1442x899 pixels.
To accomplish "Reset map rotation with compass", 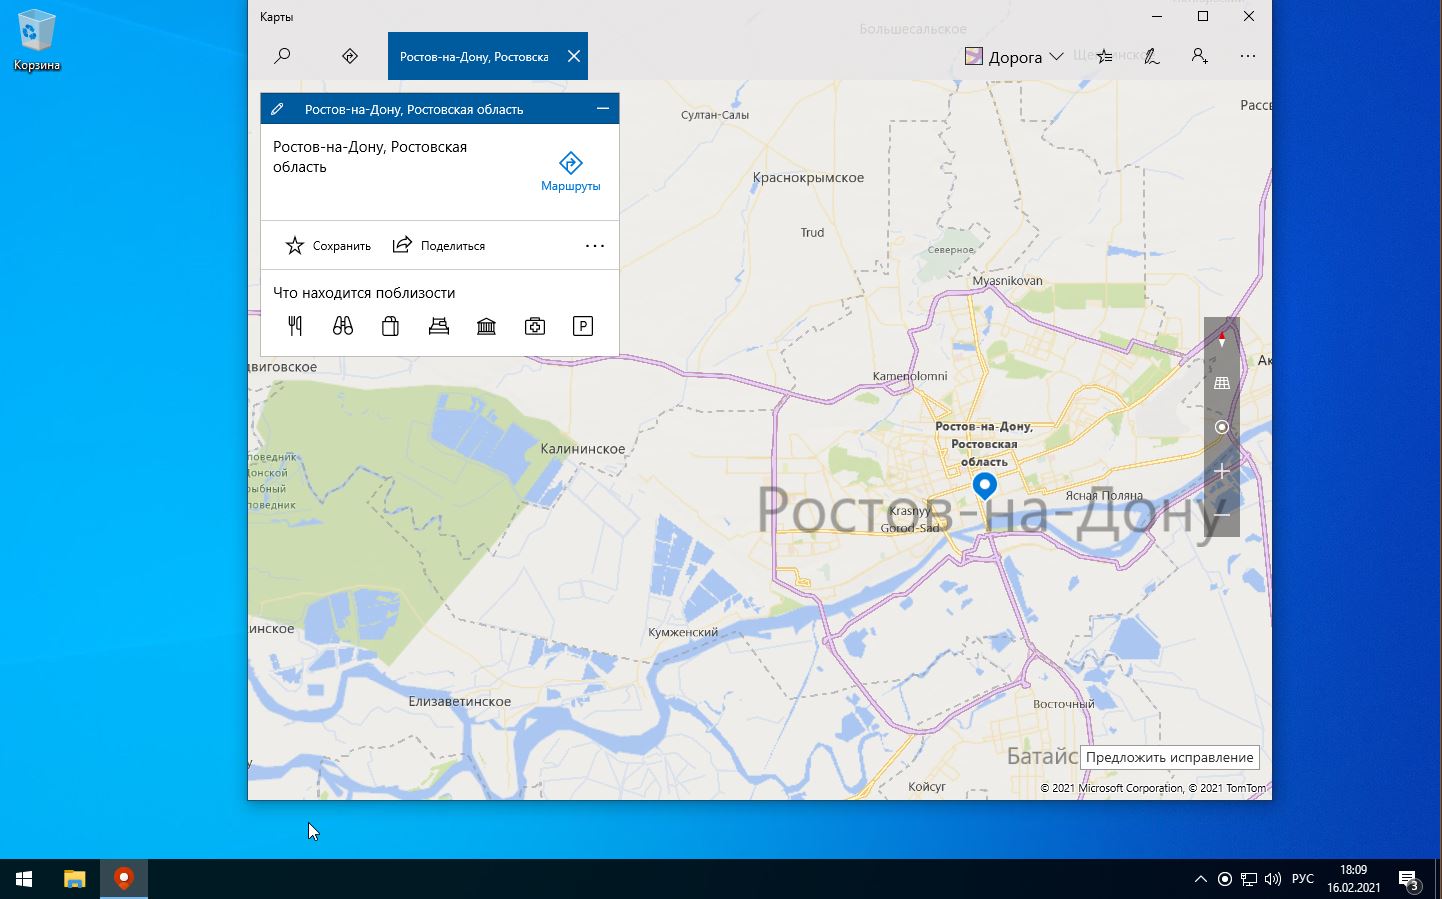I will [1221, 340].
